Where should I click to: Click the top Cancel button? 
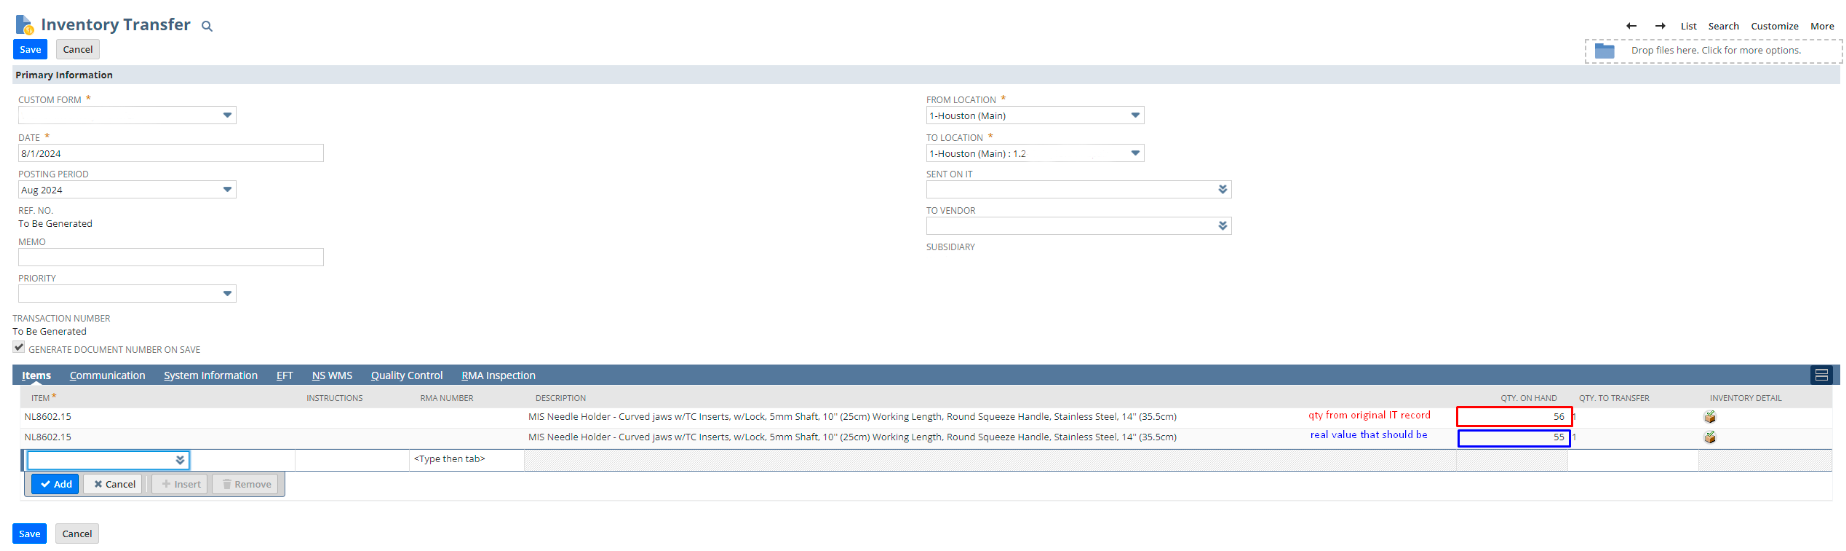point(78,50)
